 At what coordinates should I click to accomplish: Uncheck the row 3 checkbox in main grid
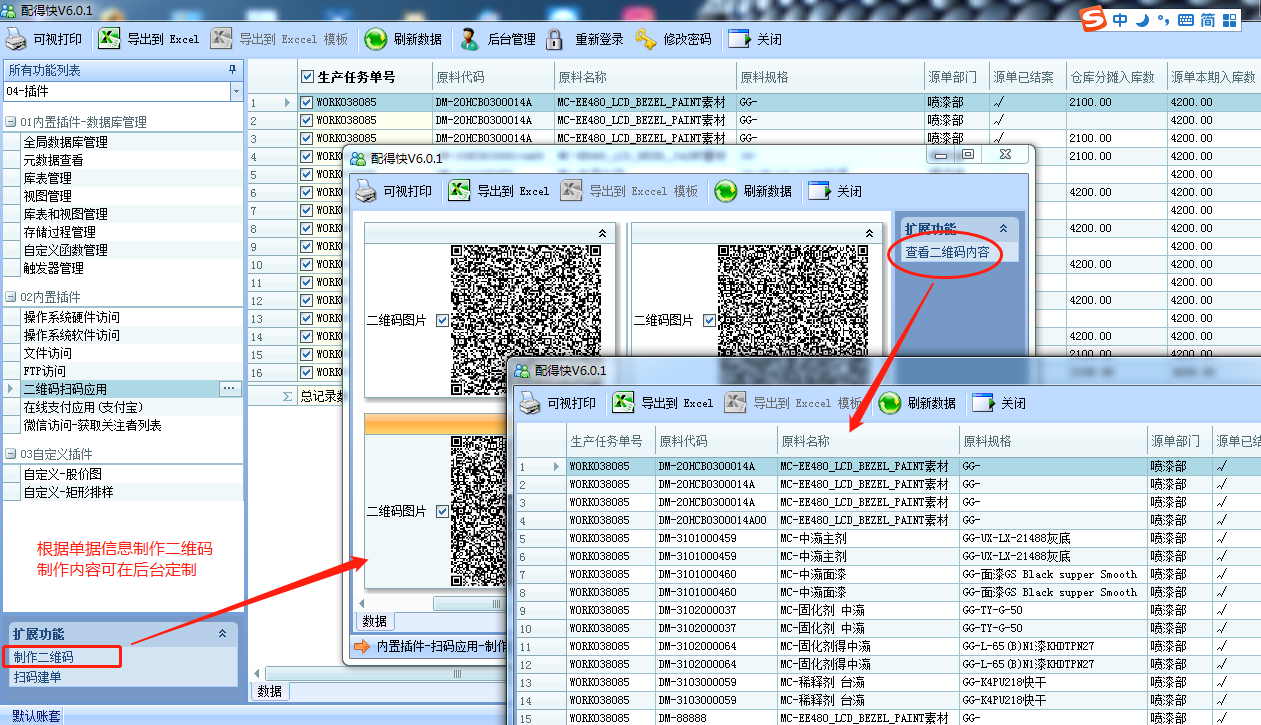(x=307, y=138)
